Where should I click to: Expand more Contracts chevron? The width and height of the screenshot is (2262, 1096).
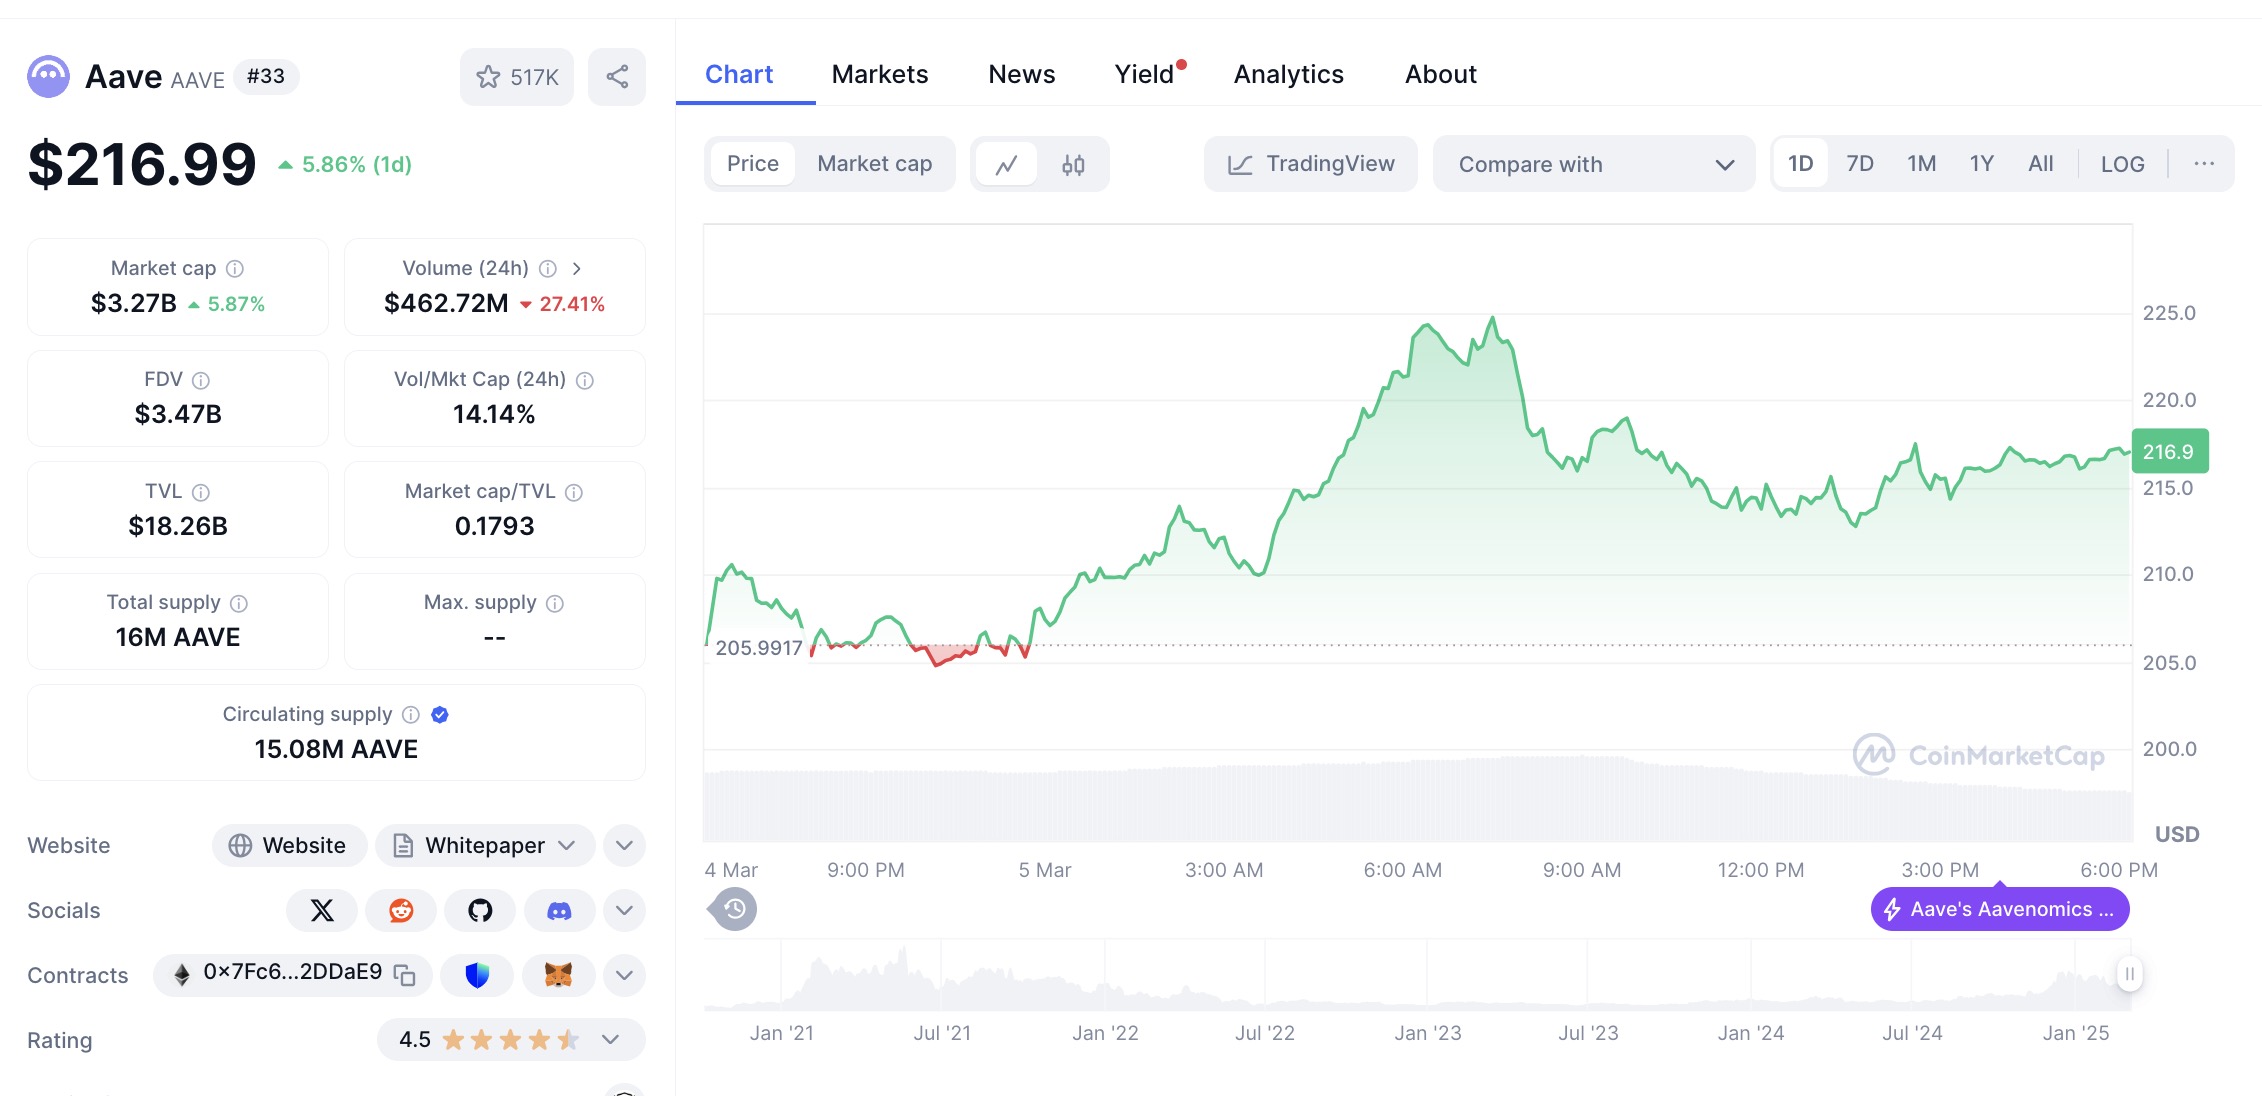624,975
